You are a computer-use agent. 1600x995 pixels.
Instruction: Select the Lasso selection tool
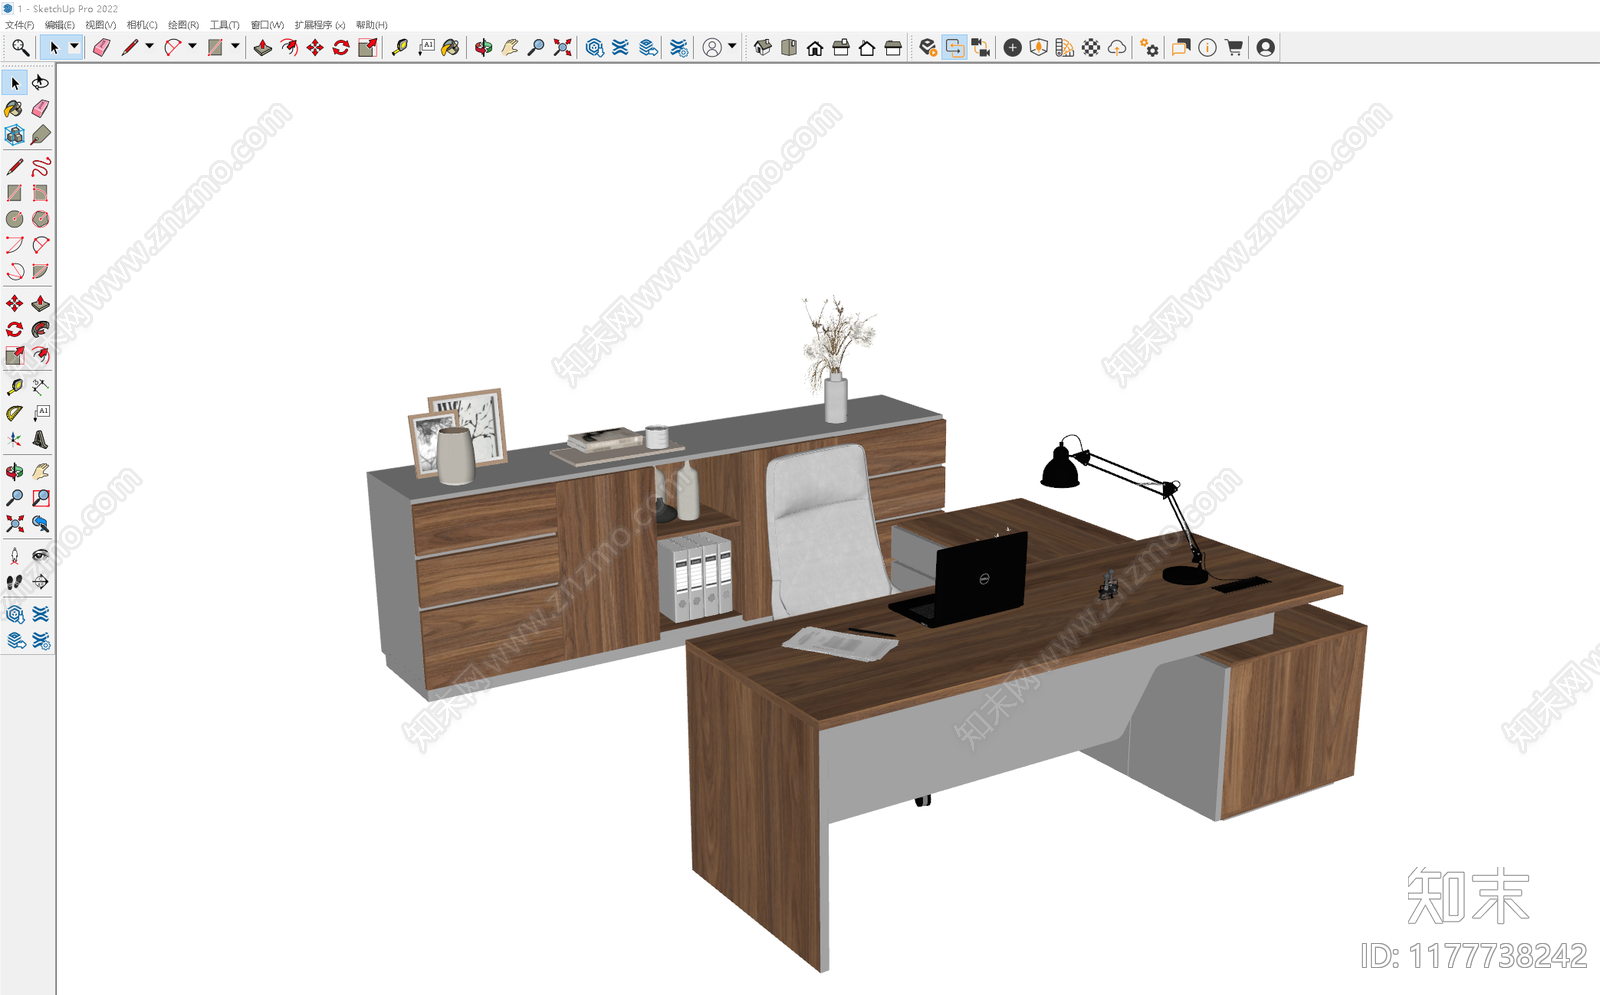coord(41,83)
